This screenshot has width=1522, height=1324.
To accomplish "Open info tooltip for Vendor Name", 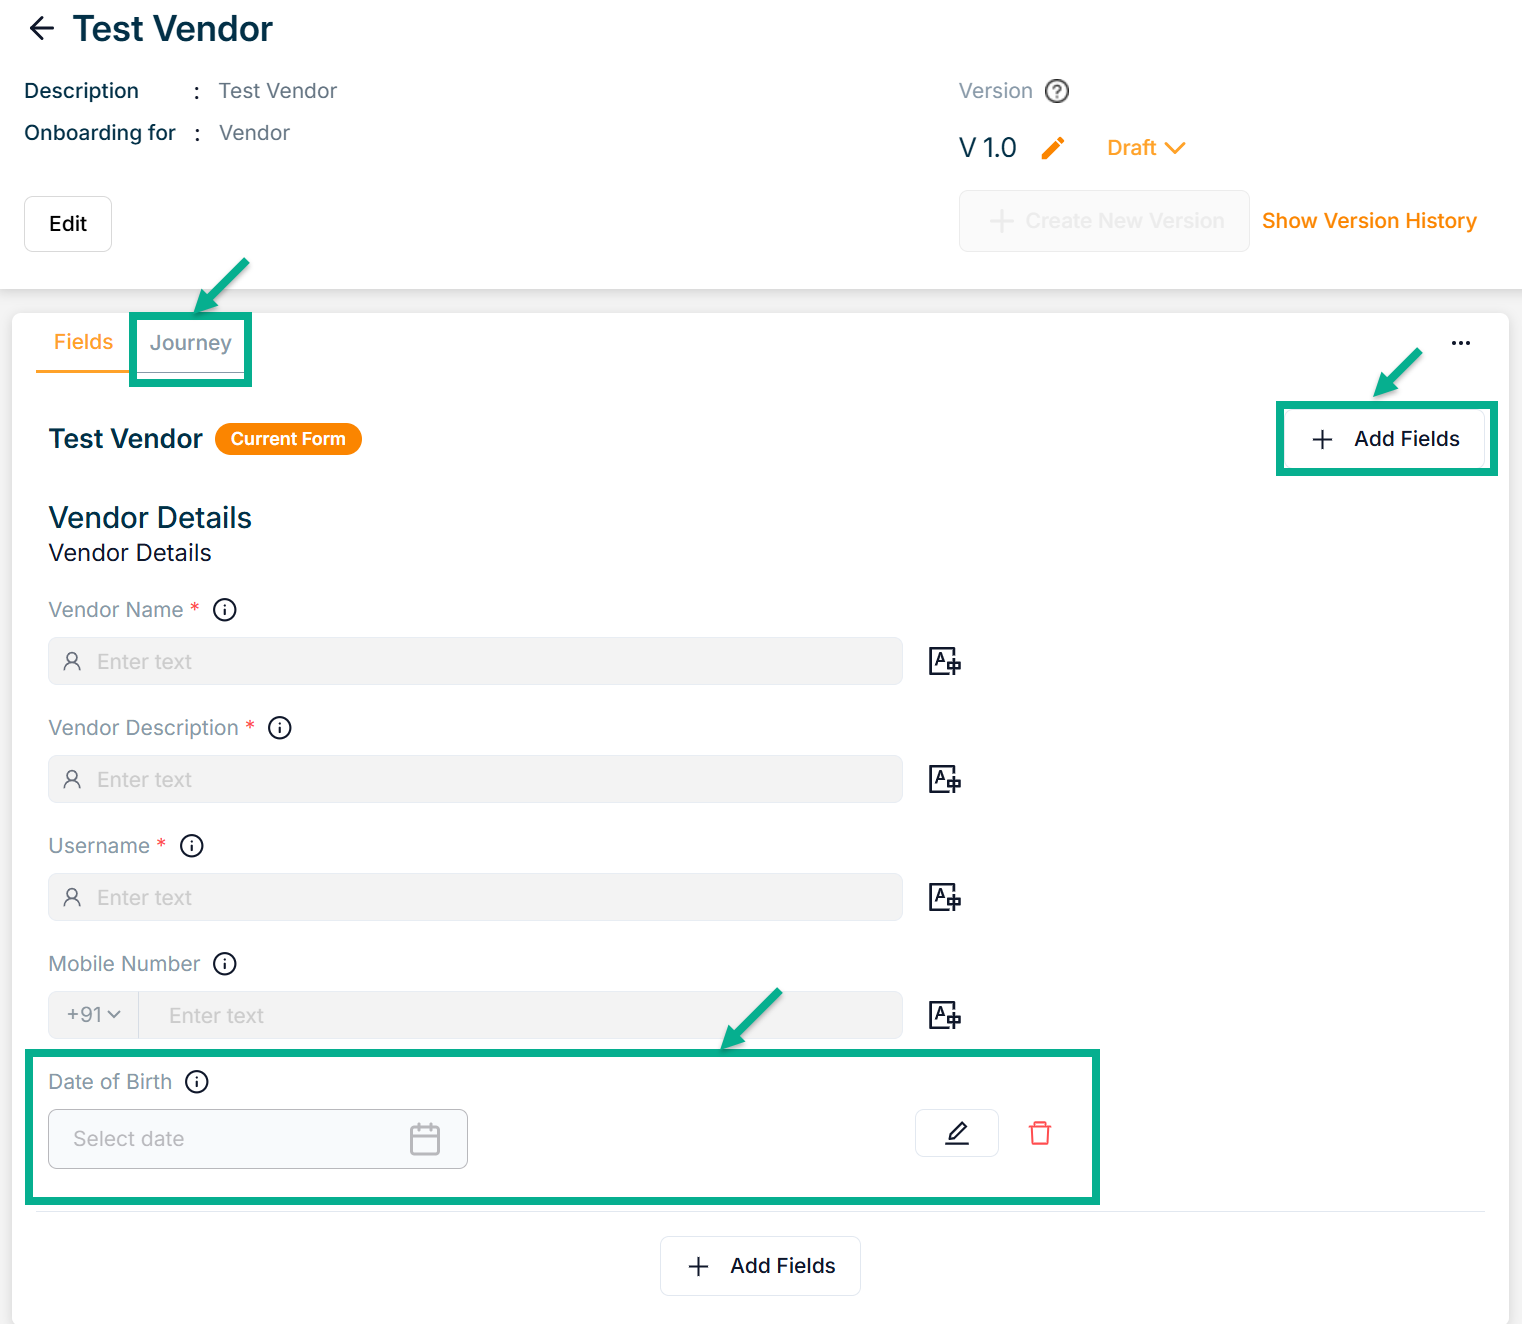I will (x=225, y=610).
